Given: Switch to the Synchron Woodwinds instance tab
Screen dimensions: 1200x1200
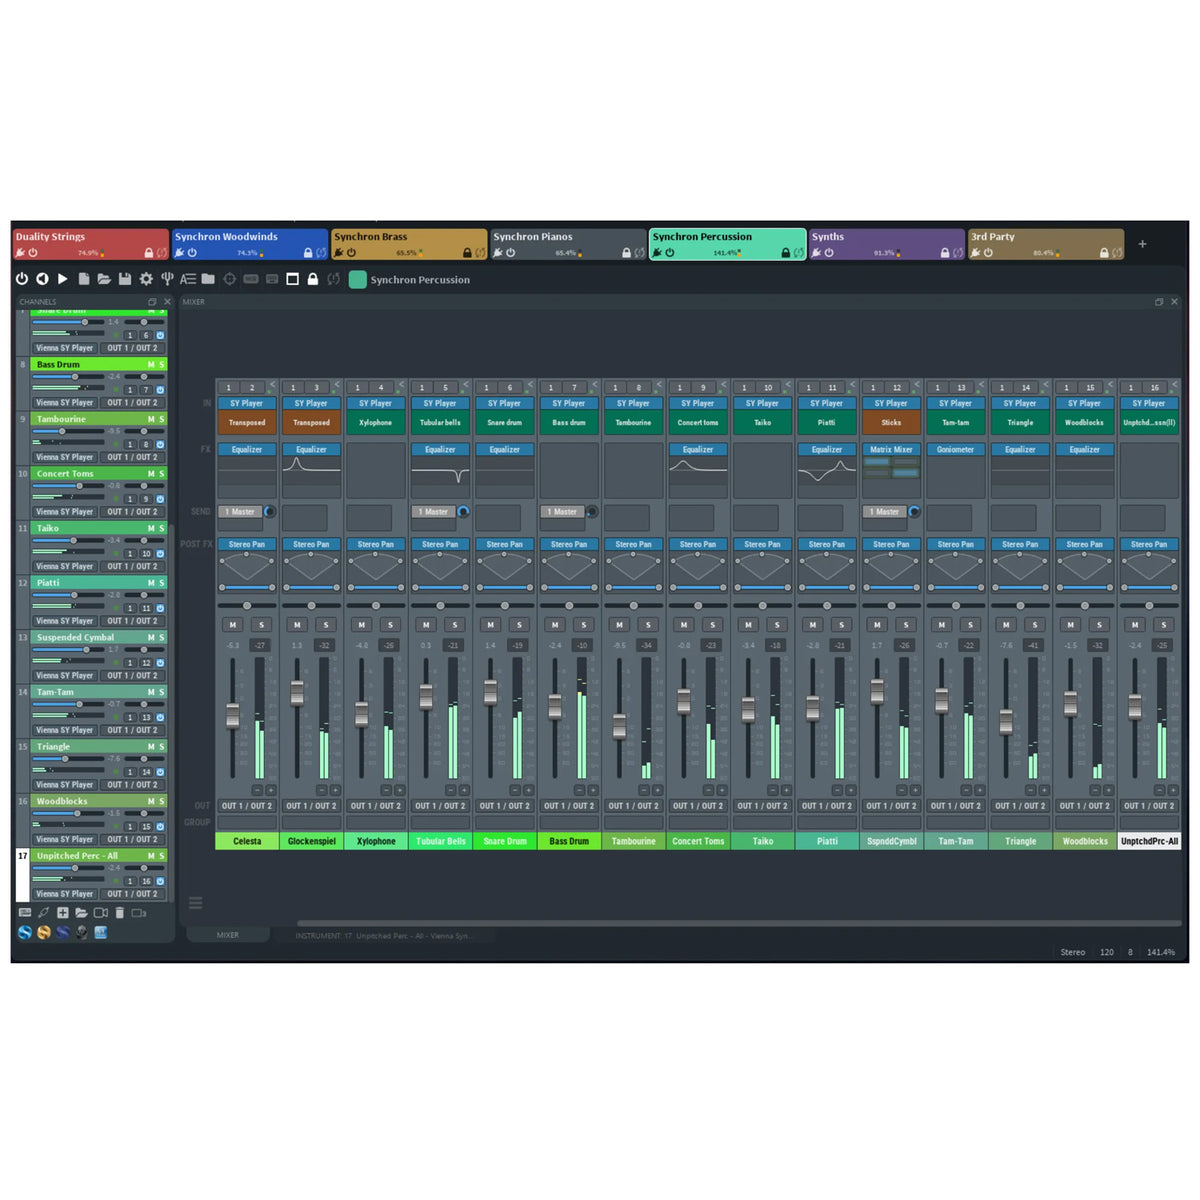Looking at the screenshot, I should [250, 244].
